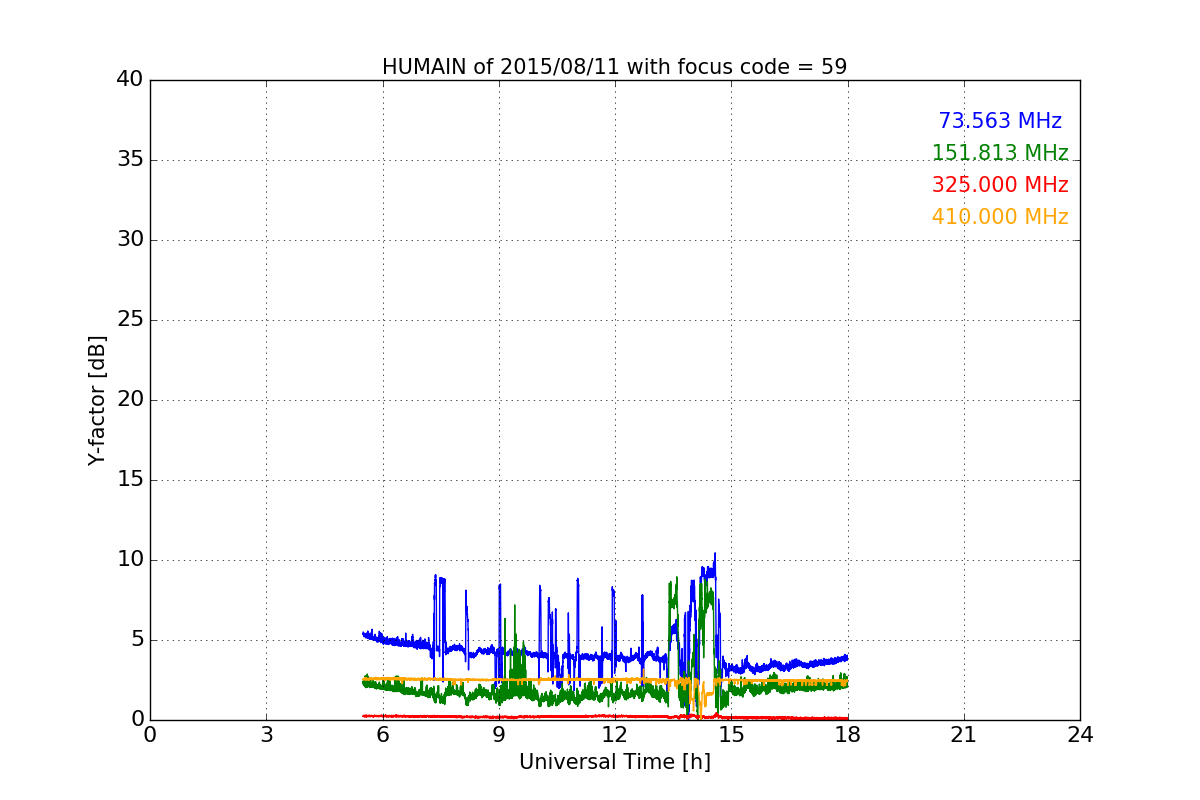Click the x-axis tick label 3
1200x800 pixels.
[x=266, y=735]
